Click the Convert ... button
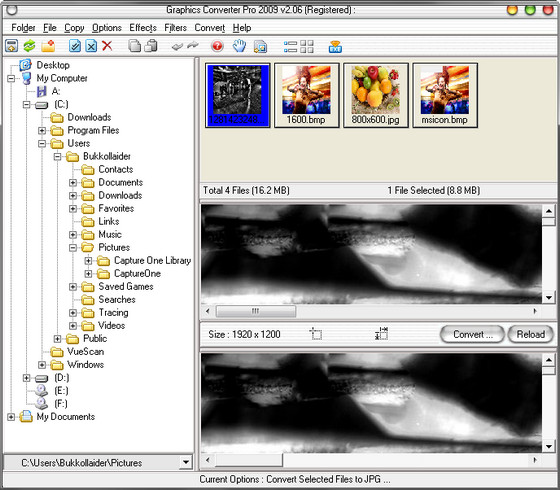This screenshot has width=560, height=490. coord(472,334)
